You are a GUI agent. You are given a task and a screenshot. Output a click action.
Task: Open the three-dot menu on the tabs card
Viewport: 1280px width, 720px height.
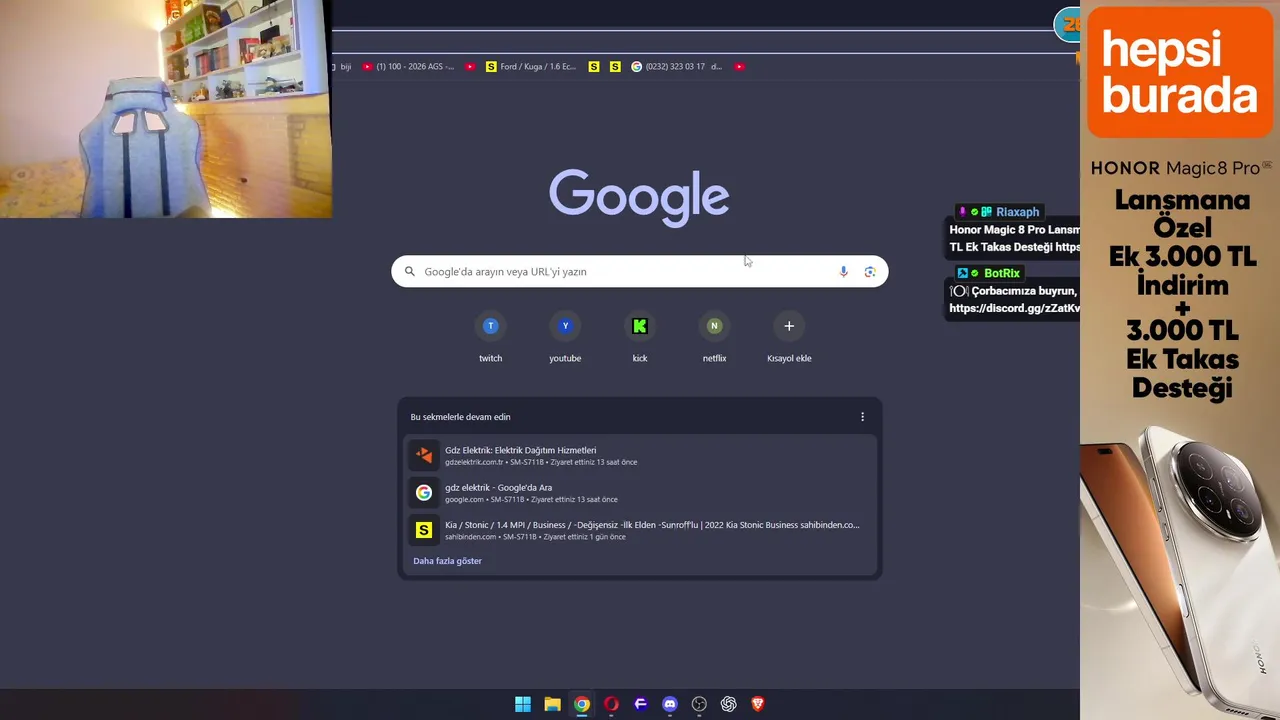tap(862, 417)
